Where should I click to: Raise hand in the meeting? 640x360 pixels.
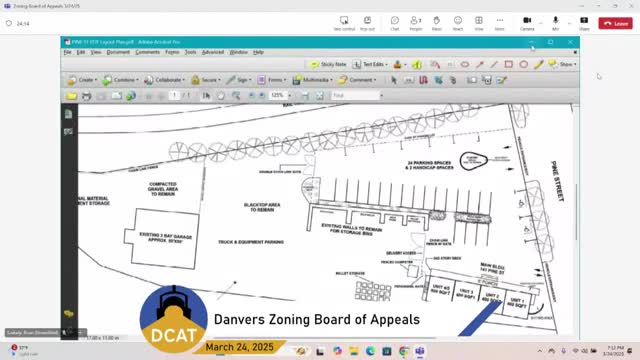coord(436,23)
